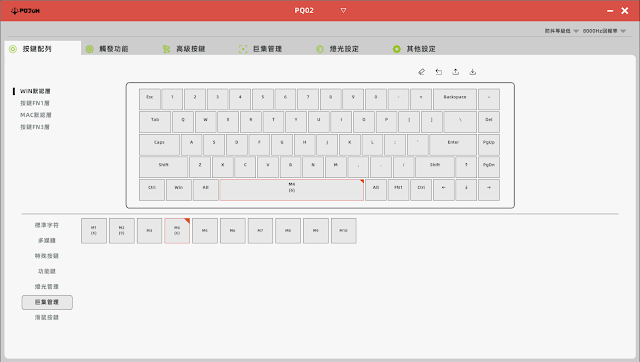Choose the M2 macro tile
This screenshot has height=362, width=640.
122,231
